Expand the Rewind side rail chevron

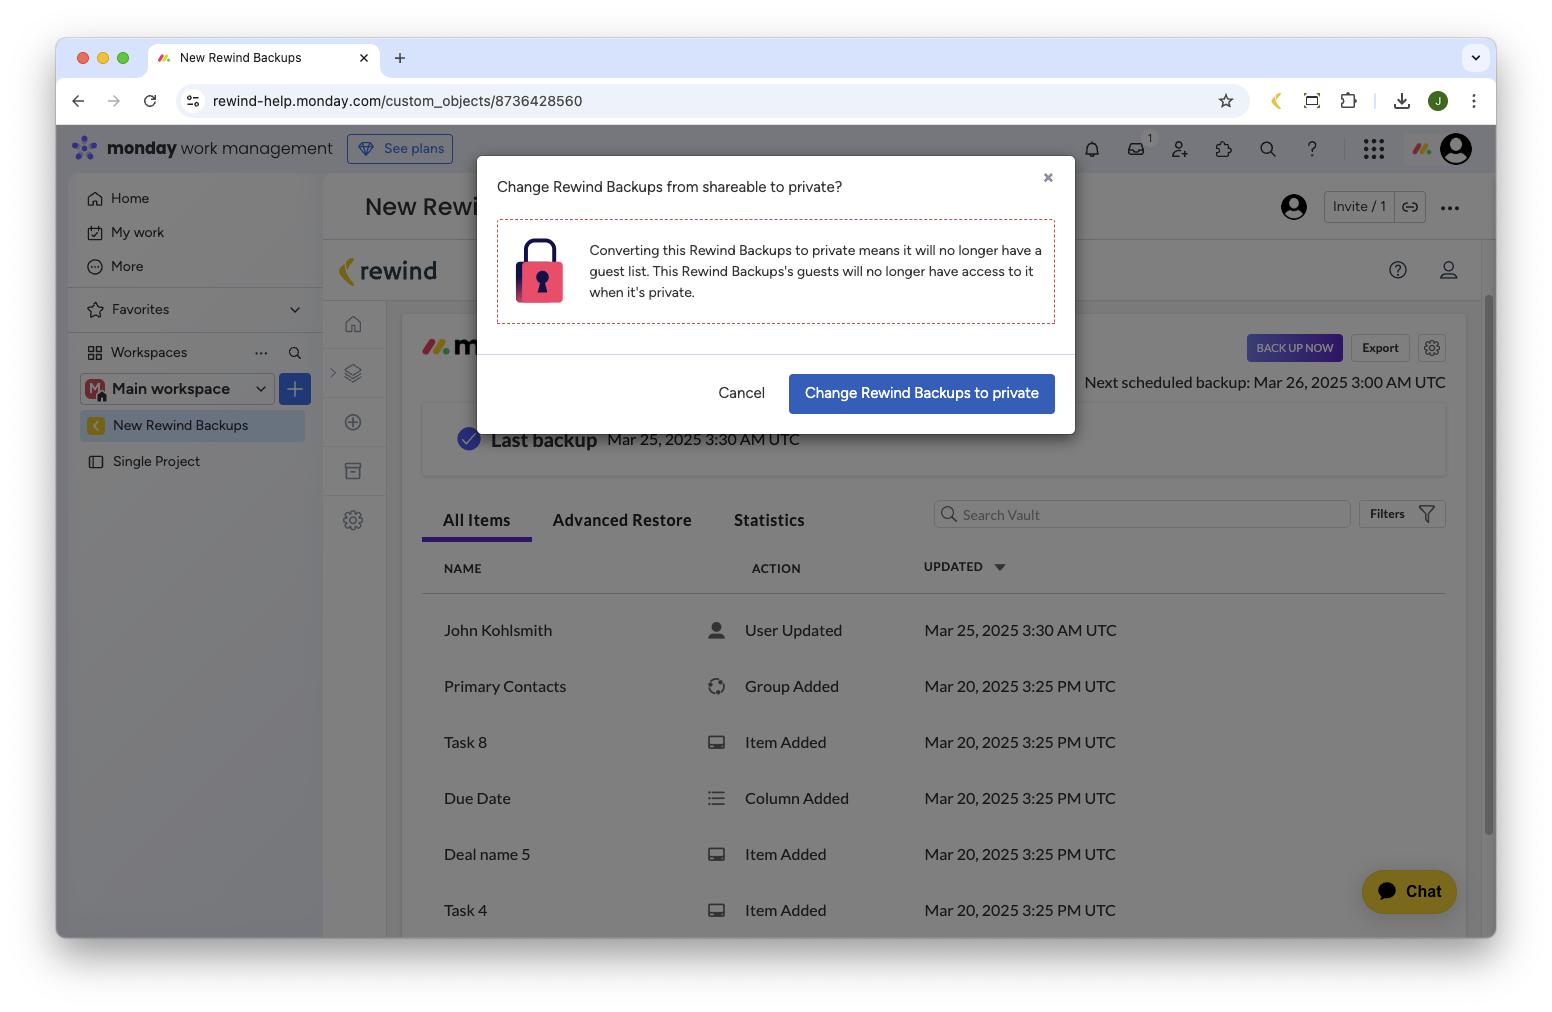[333, 373]
